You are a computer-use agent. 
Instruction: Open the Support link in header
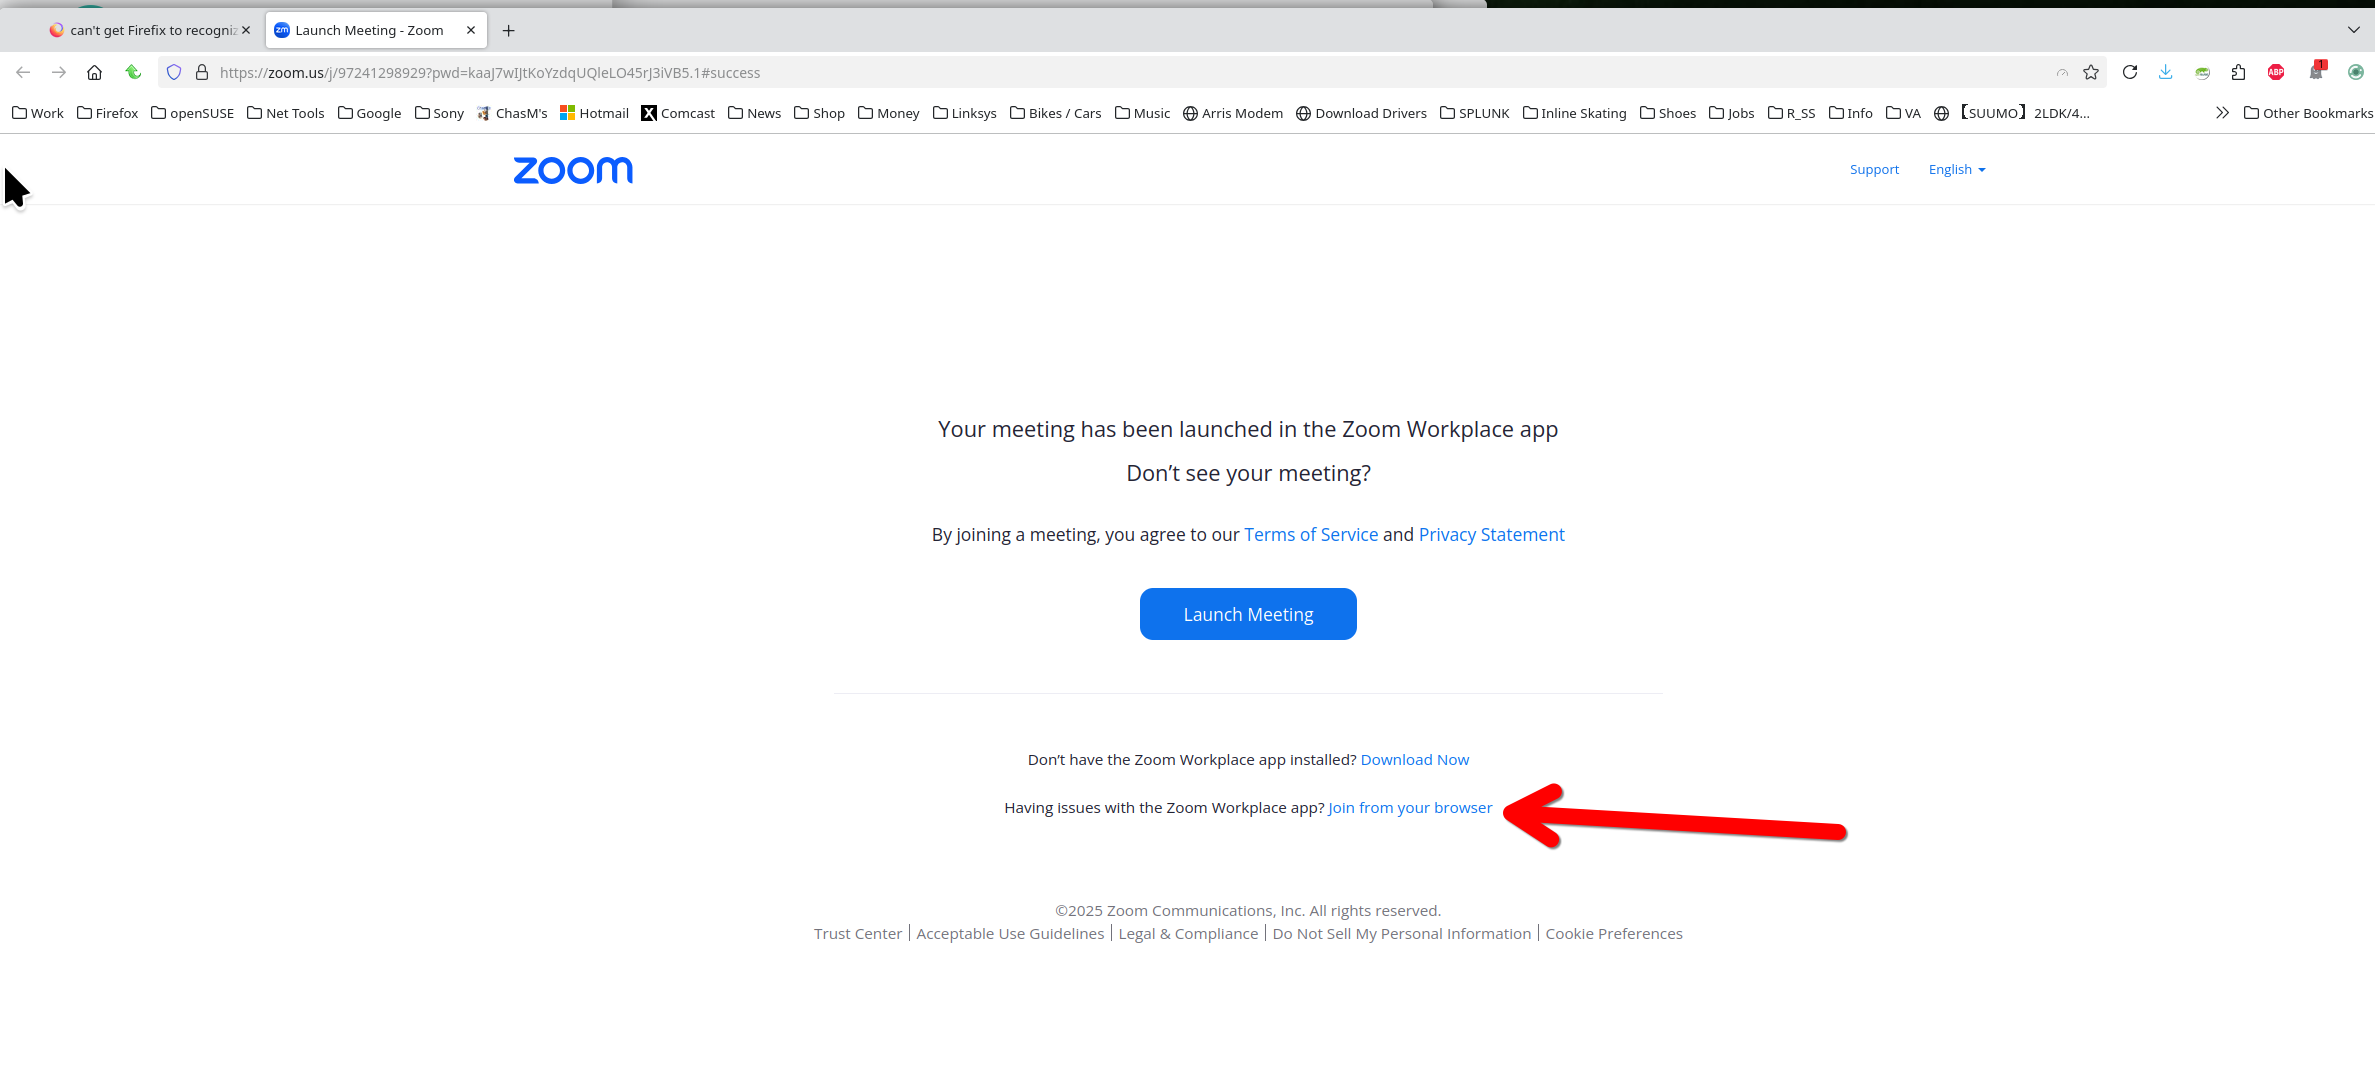click(x=1874, y=169)
